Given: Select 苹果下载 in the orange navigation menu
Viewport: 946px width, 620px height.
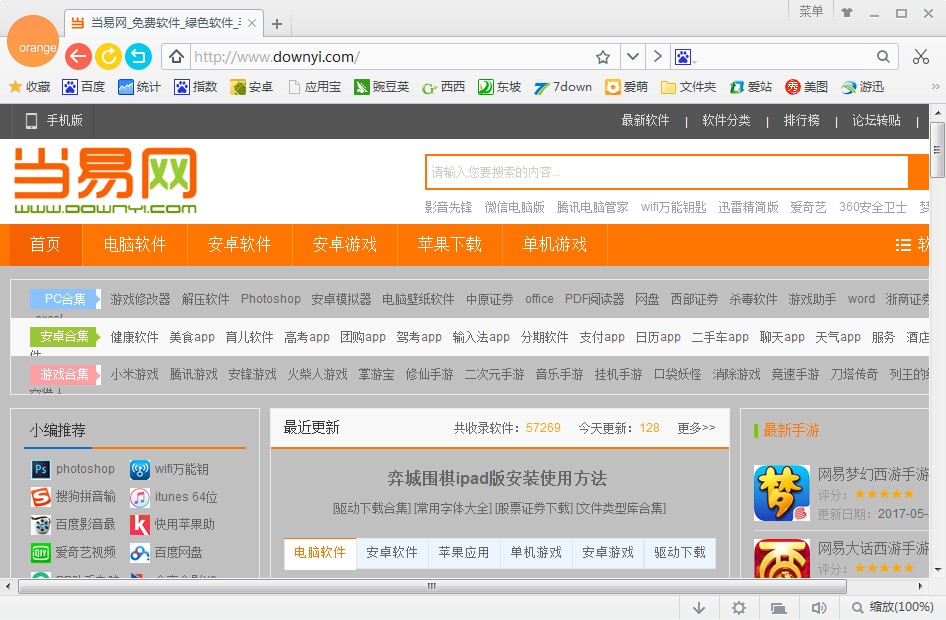Looking at the screenshot, I should (x=449, y=244).
